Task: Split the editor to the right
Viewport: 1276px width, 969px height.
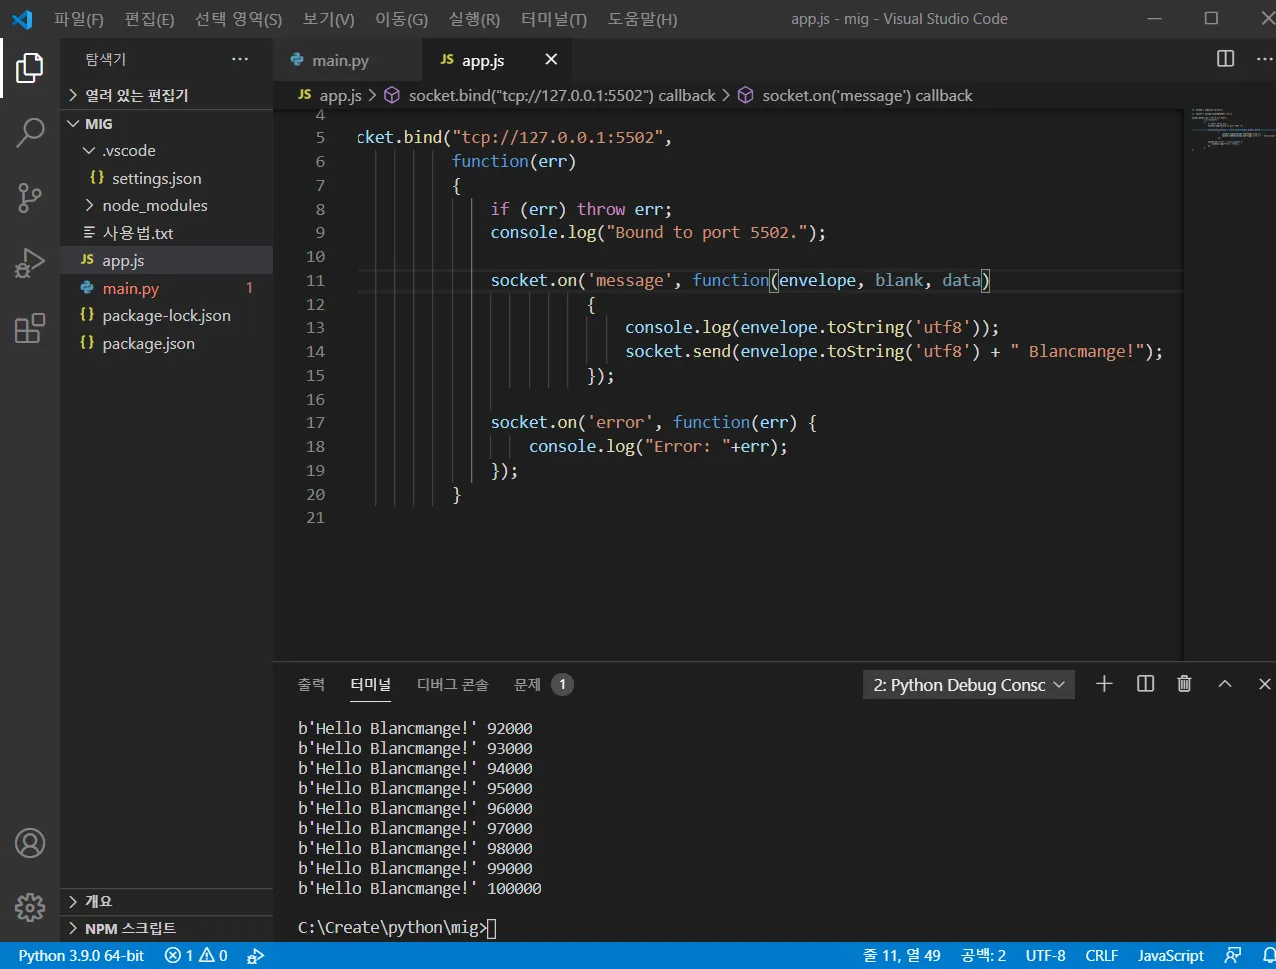Action: point(1225,59)
